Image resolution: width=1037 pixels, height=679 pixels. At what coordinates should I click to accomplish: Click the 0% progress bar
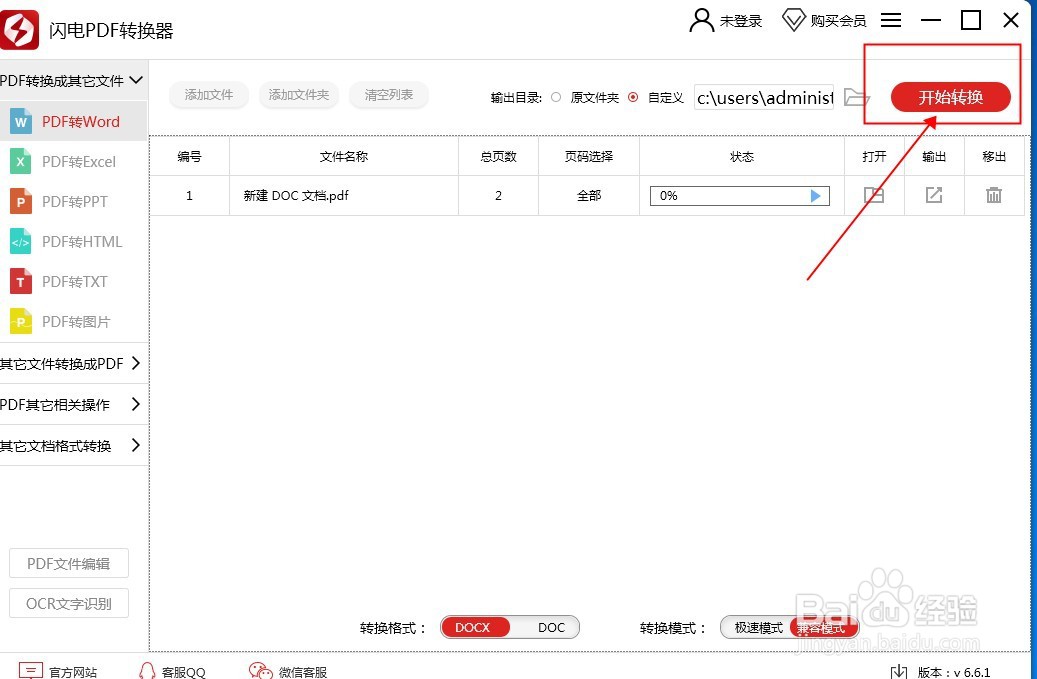pos(739,196)
